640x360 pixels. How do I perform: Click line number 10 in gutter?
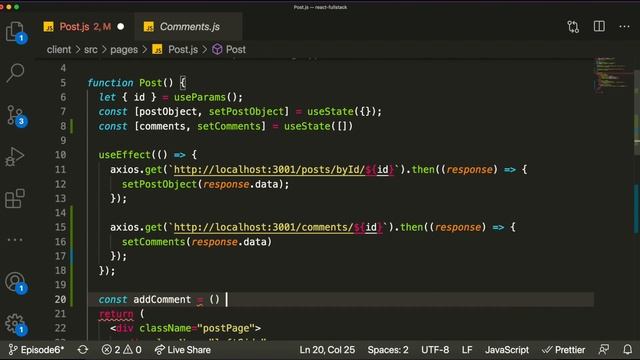coord(60,155)
